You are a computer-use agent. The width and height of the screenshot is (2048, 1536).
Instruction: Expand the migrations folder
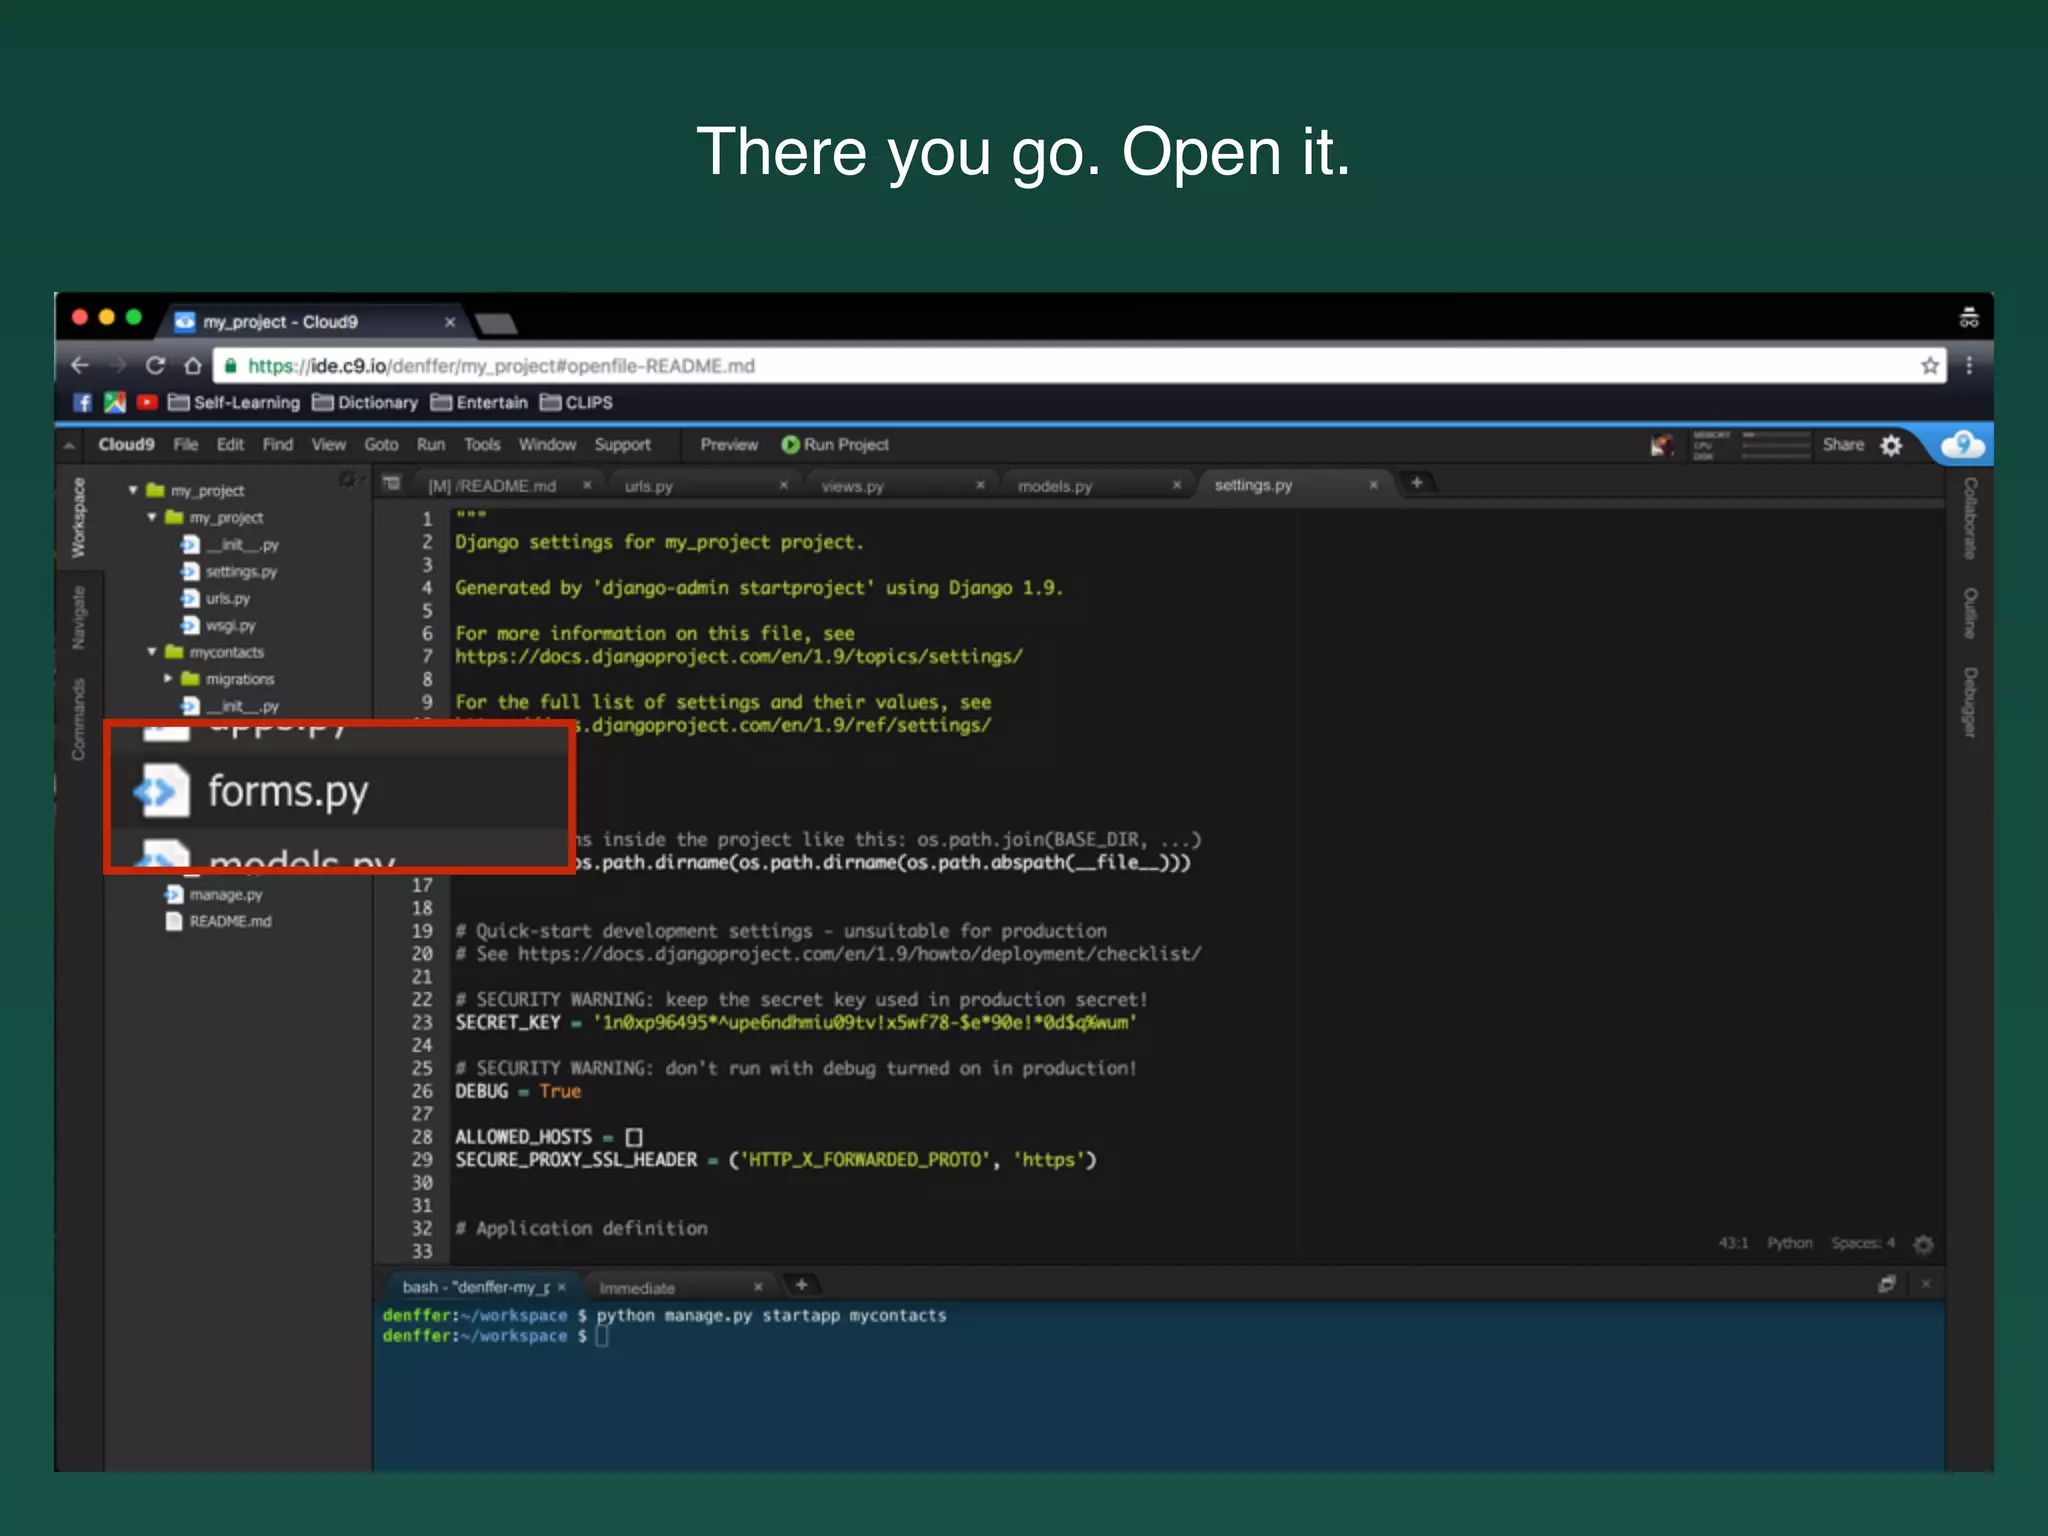point(168,679)
